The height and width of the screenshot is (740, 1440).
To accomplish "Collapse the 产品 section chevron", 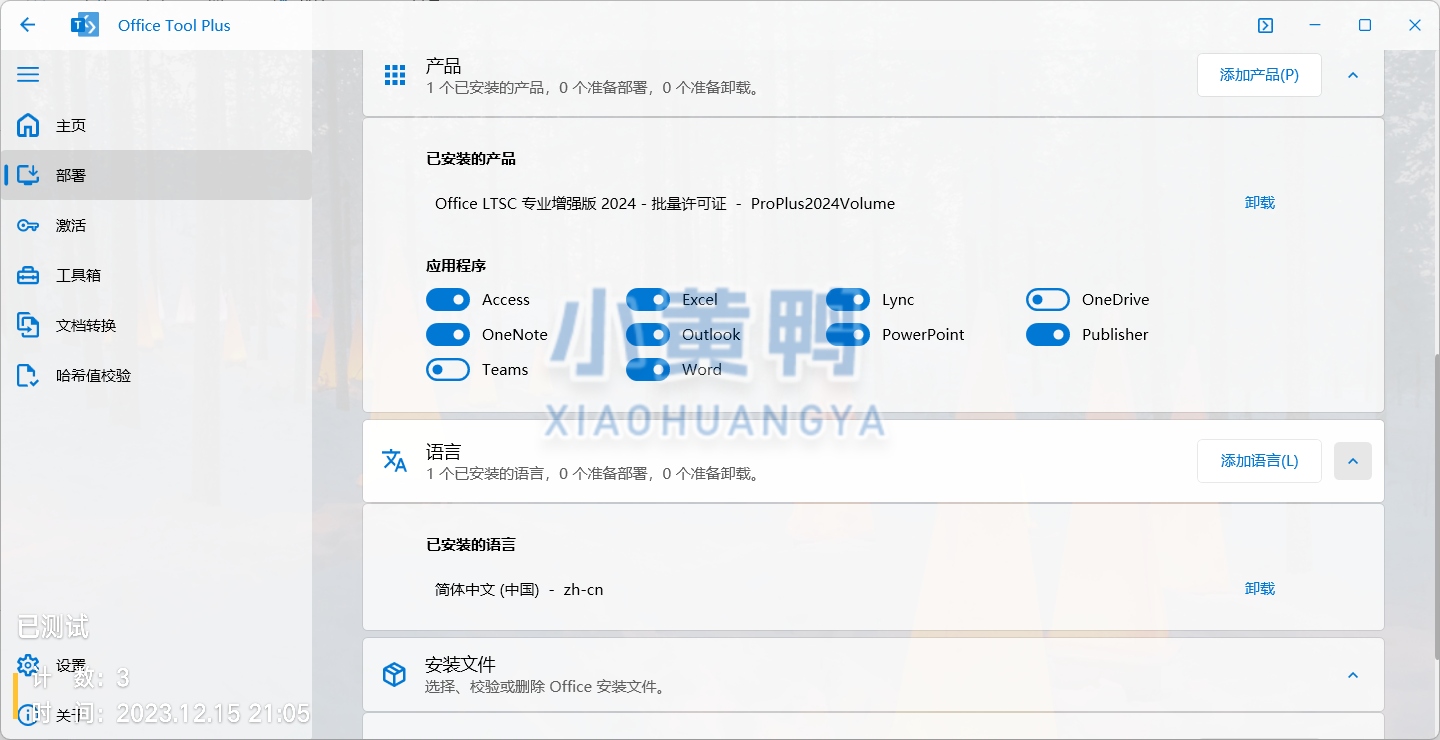I will [1353, 75].
